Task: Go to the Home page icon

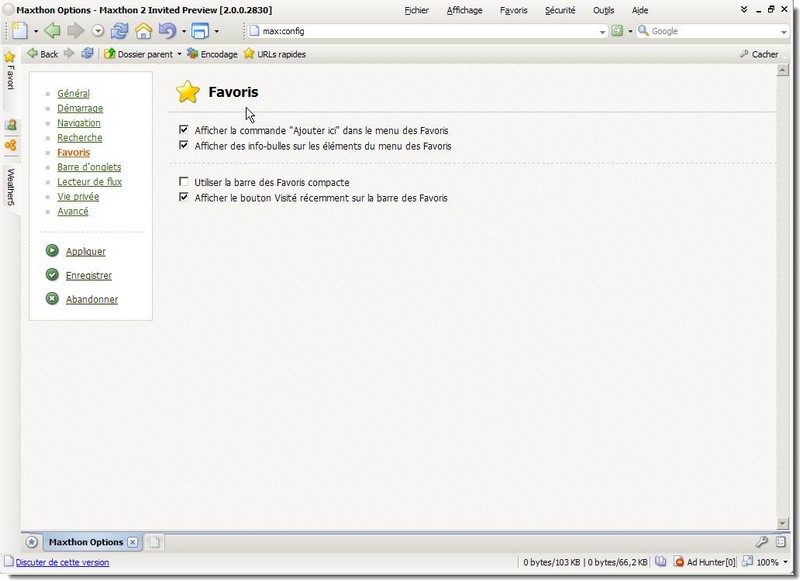Action: tap(143, 31)
